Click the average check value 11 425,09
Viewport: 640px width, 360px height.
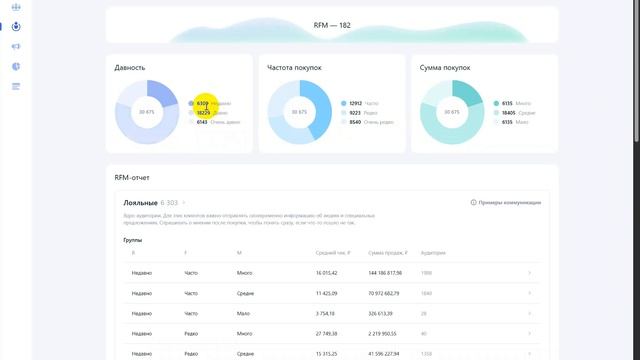click(x=327, y=293)
